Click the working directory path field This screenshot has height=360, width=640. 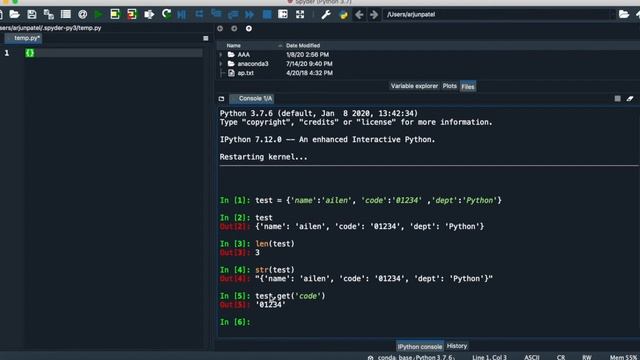click(x=499, y=15)
